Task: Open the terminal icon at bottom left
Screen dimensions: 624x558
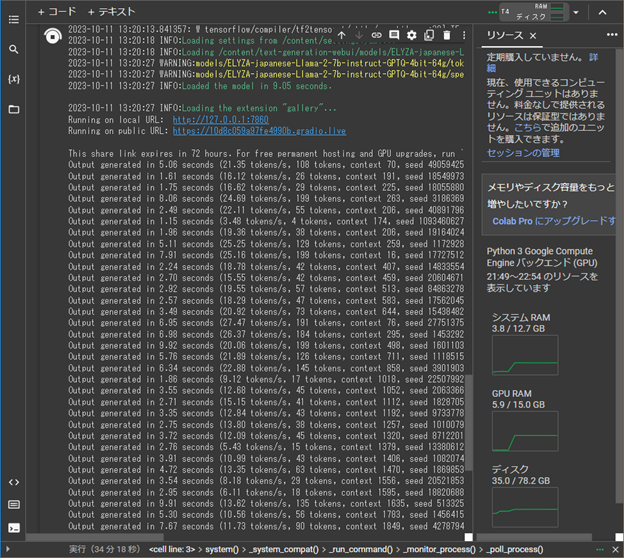Action: pyautogui.click(x=13, y=528)
